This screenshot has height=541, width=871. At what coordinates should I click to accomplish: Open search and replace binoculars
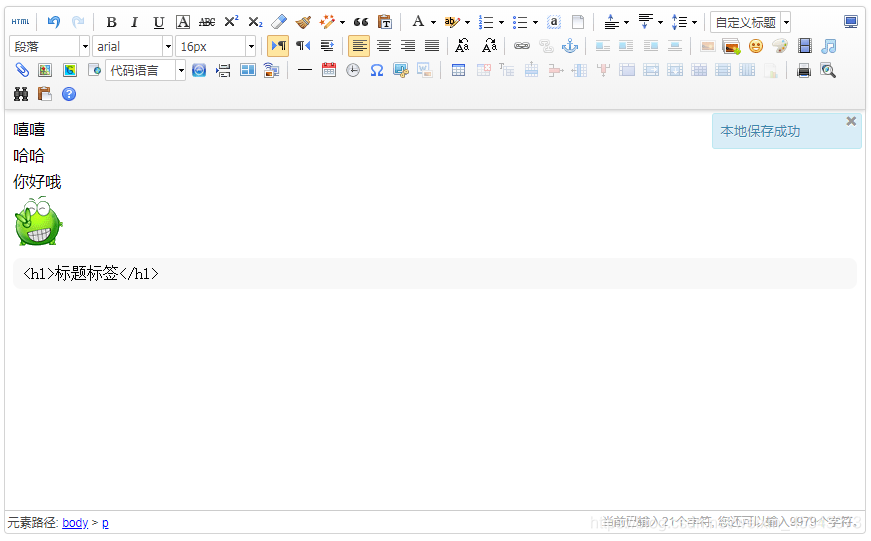click(x=21, y=94)
